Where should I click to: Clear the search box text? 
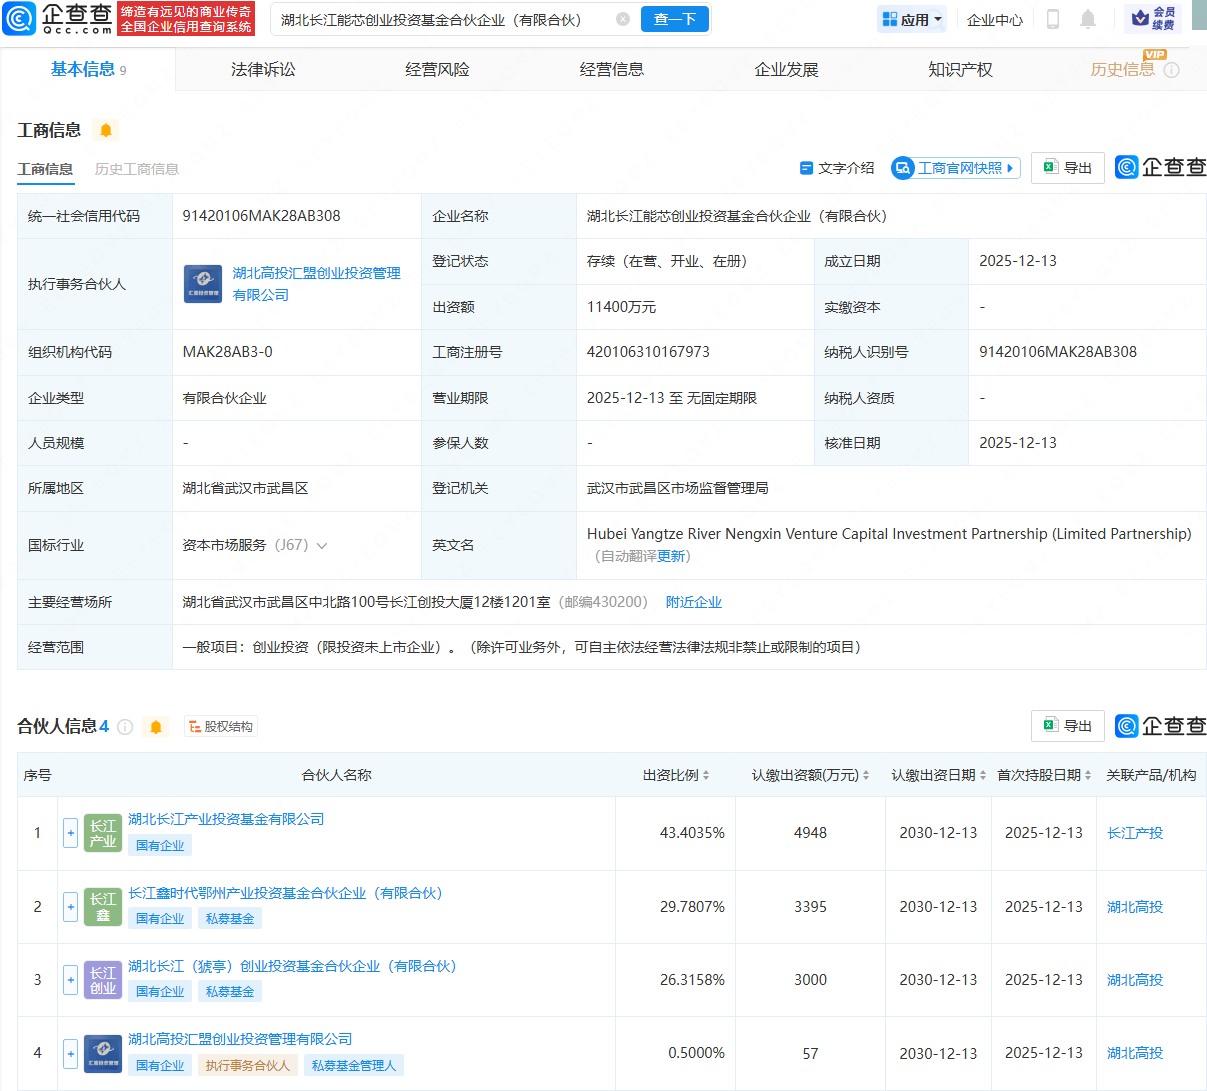[623, 19]
